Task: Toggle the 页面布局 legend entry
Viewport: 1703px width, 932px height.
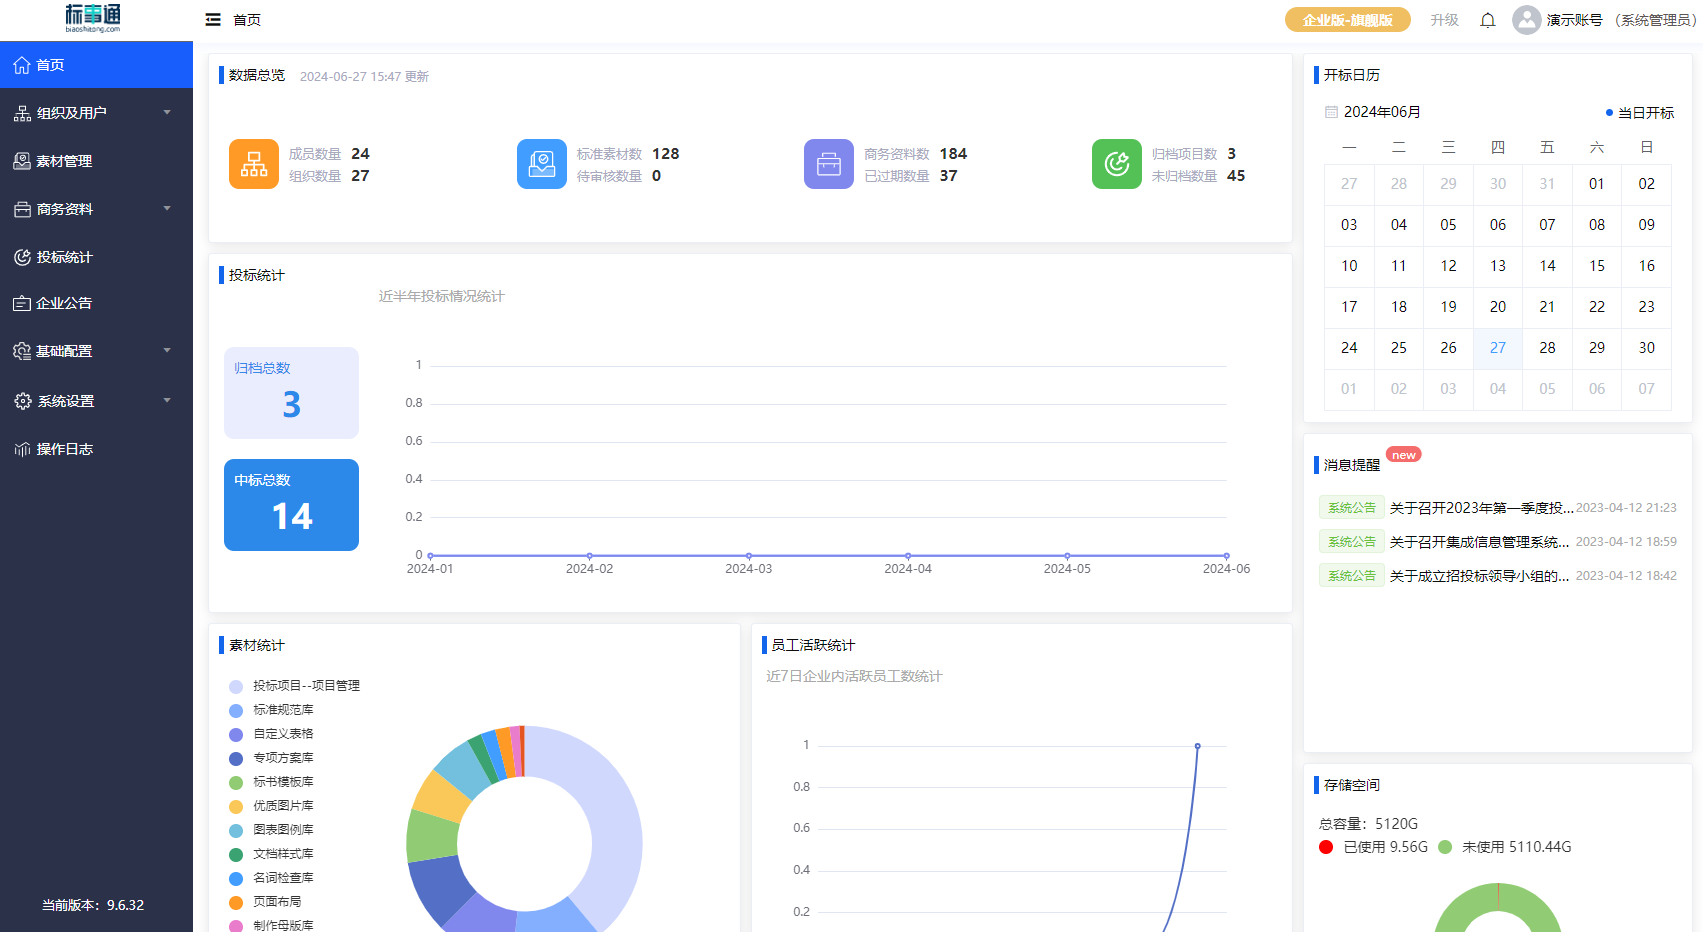Action: click(x=265, y=902)
